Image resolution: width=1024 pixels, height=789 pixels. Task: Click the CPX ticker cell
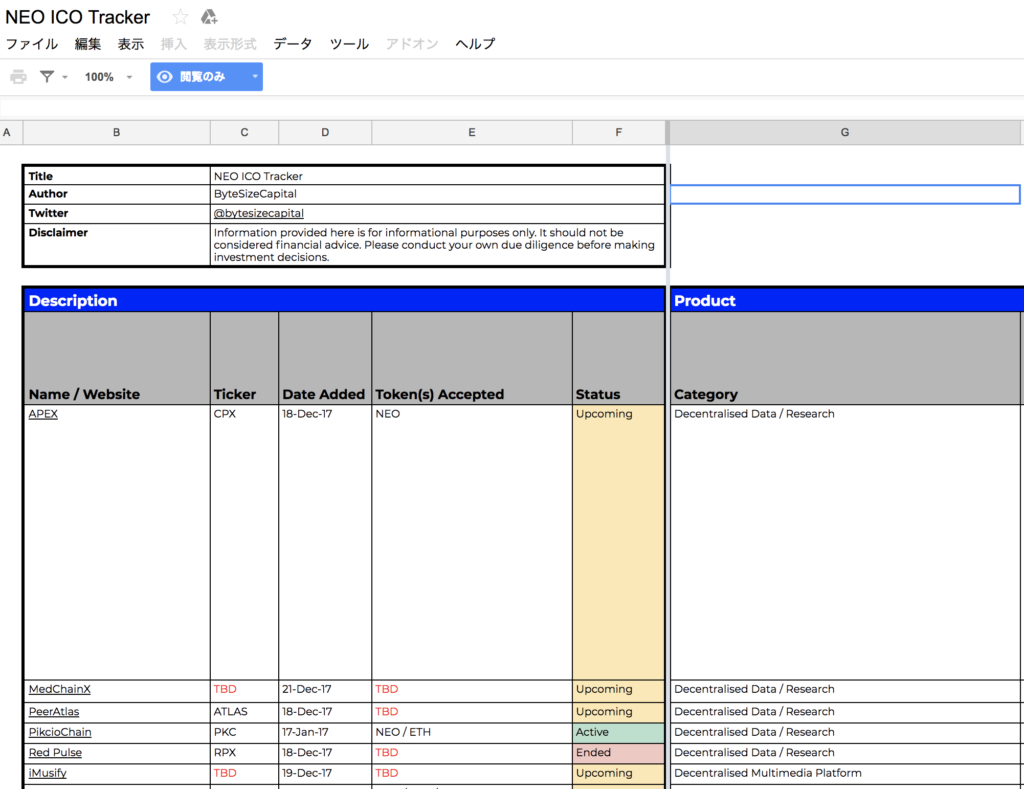[244, 542]
